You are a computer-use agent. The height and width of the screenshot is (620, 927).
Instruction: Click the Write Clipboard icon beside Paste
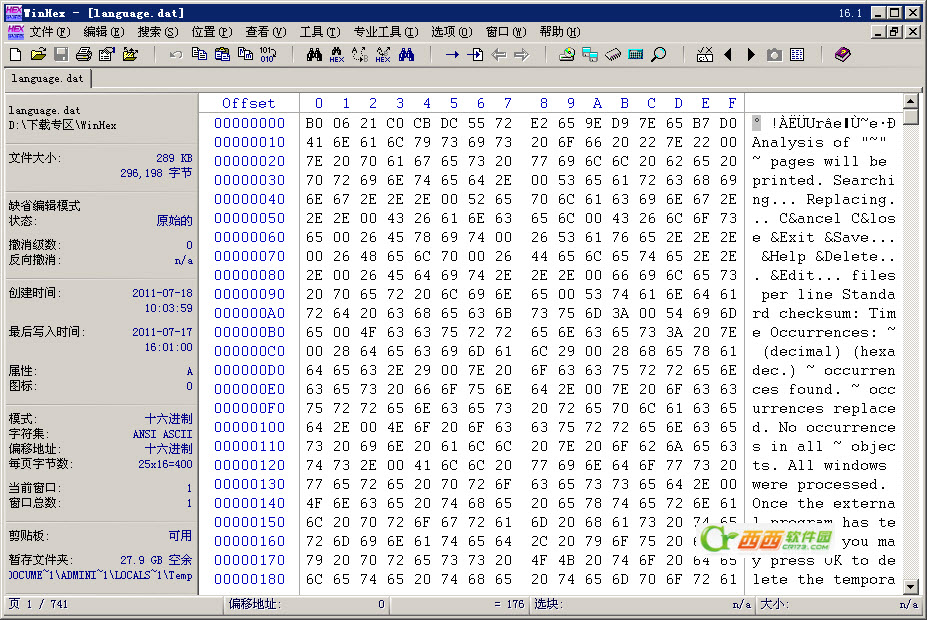(245, 55)
